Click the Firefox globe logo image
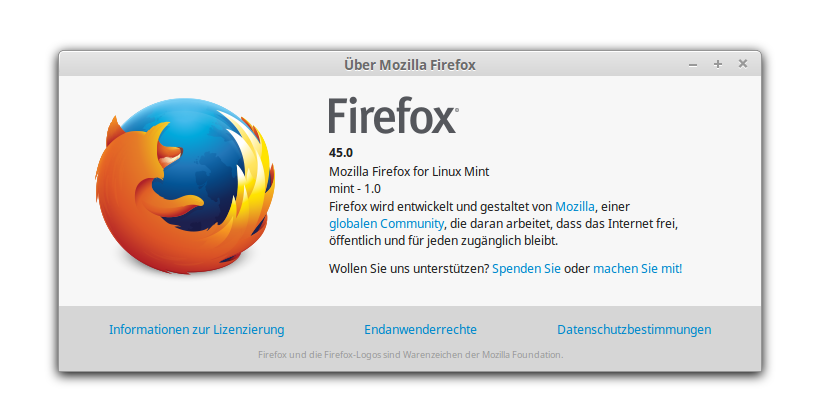This screenshot has height=419, width=840. click(185, 186)
